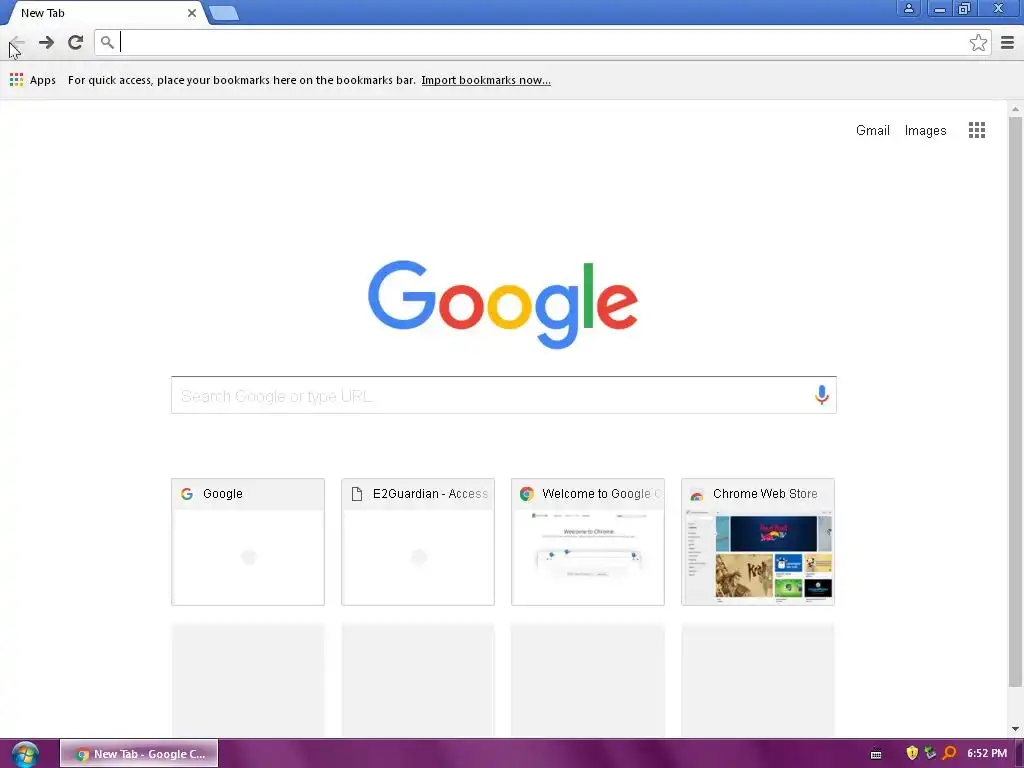Image resolution: width=1024 pixels, height=768 pixels.
Task: Click the Google favicon on Google tile
Action: [x=187, y=494]
